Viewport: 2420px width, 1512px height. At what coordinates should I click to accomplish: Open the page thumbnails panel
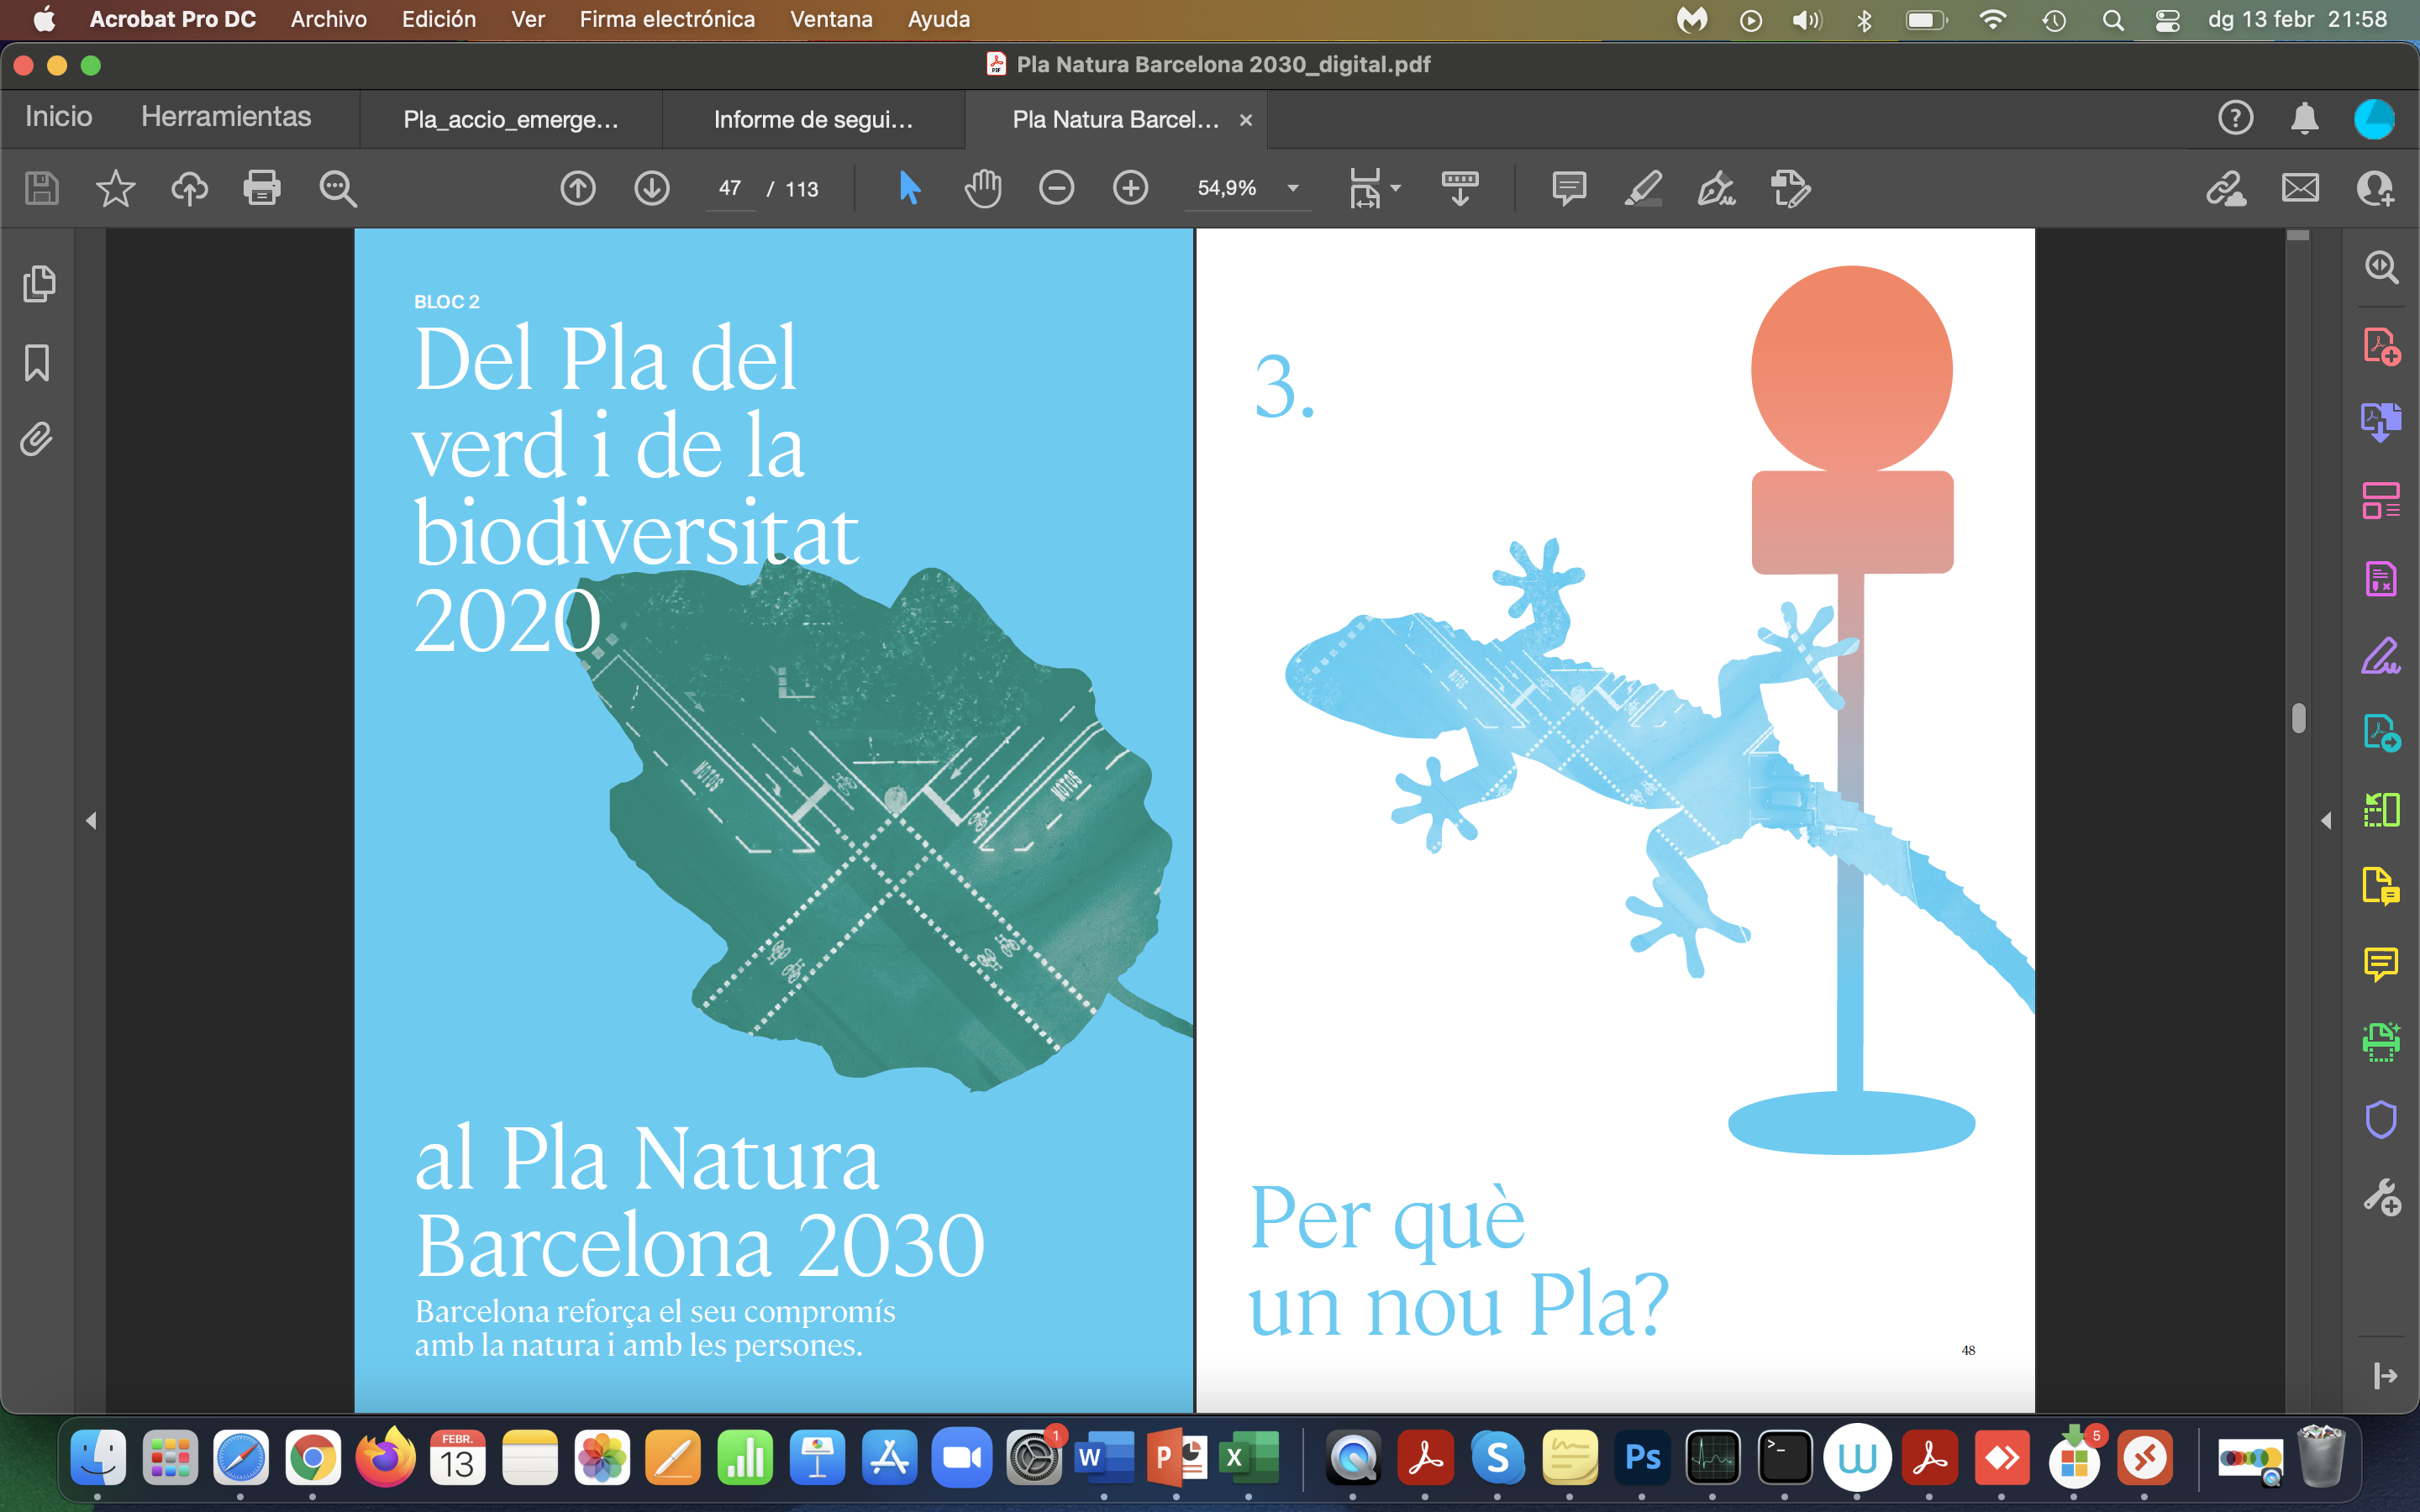pos(39,284)
